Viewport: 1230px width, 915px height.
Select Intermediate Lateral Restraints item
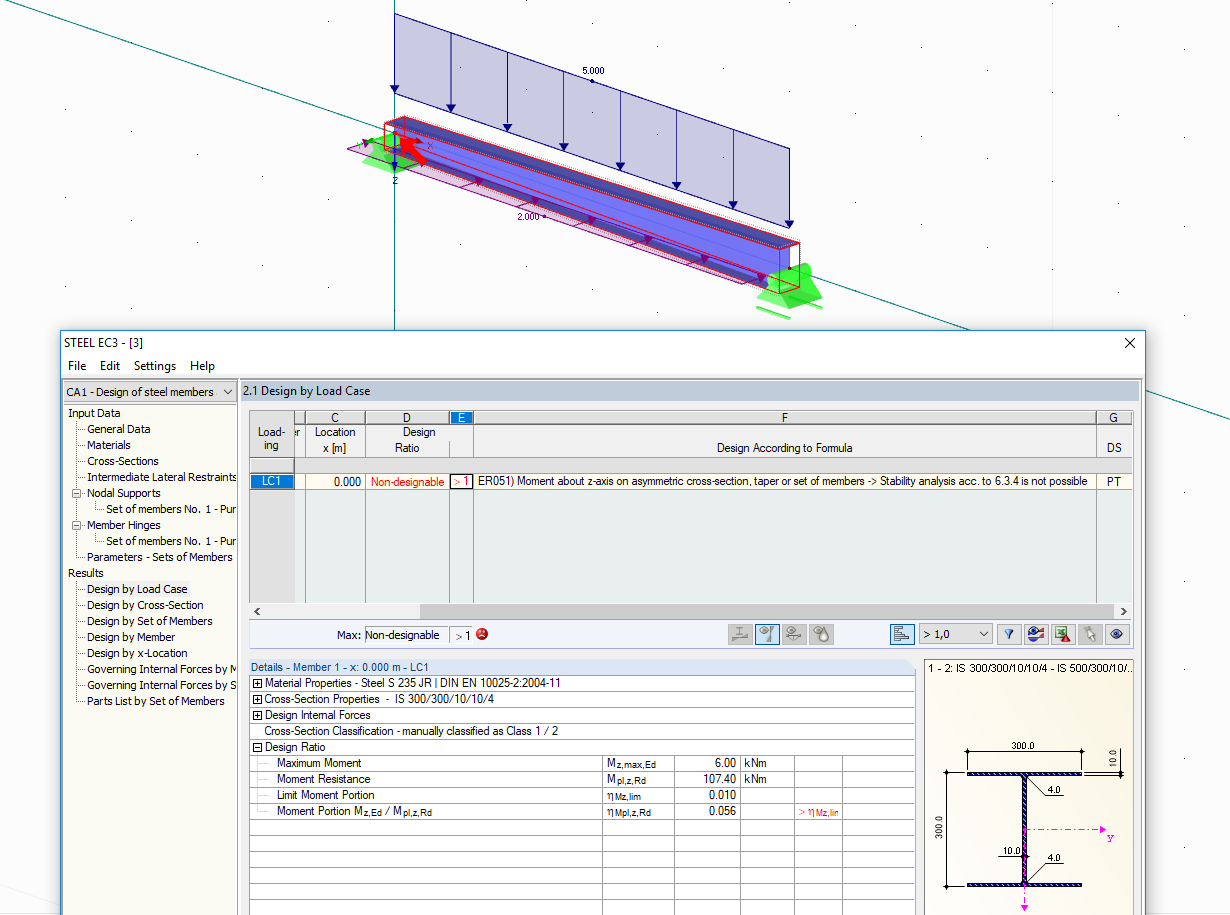pos(161,477)
